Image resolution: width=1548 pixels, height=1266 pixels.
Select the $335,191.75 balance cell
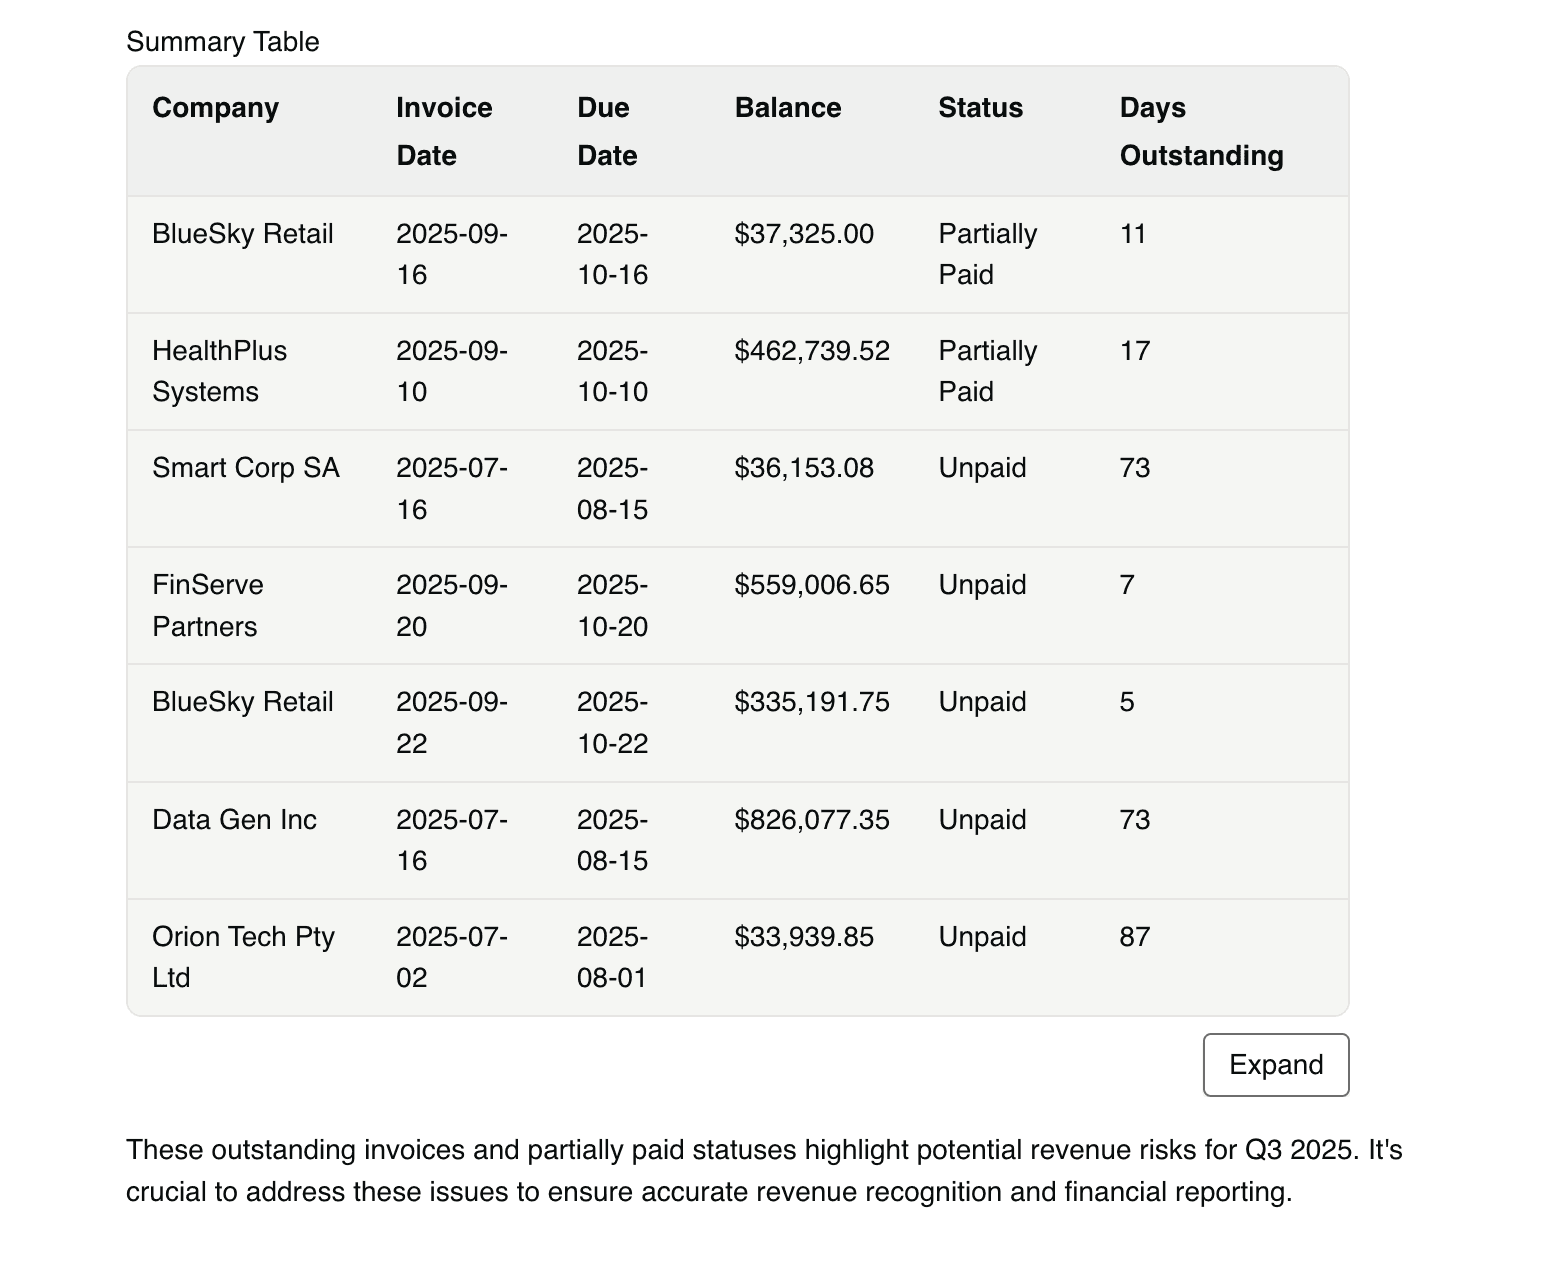point(812,702)
